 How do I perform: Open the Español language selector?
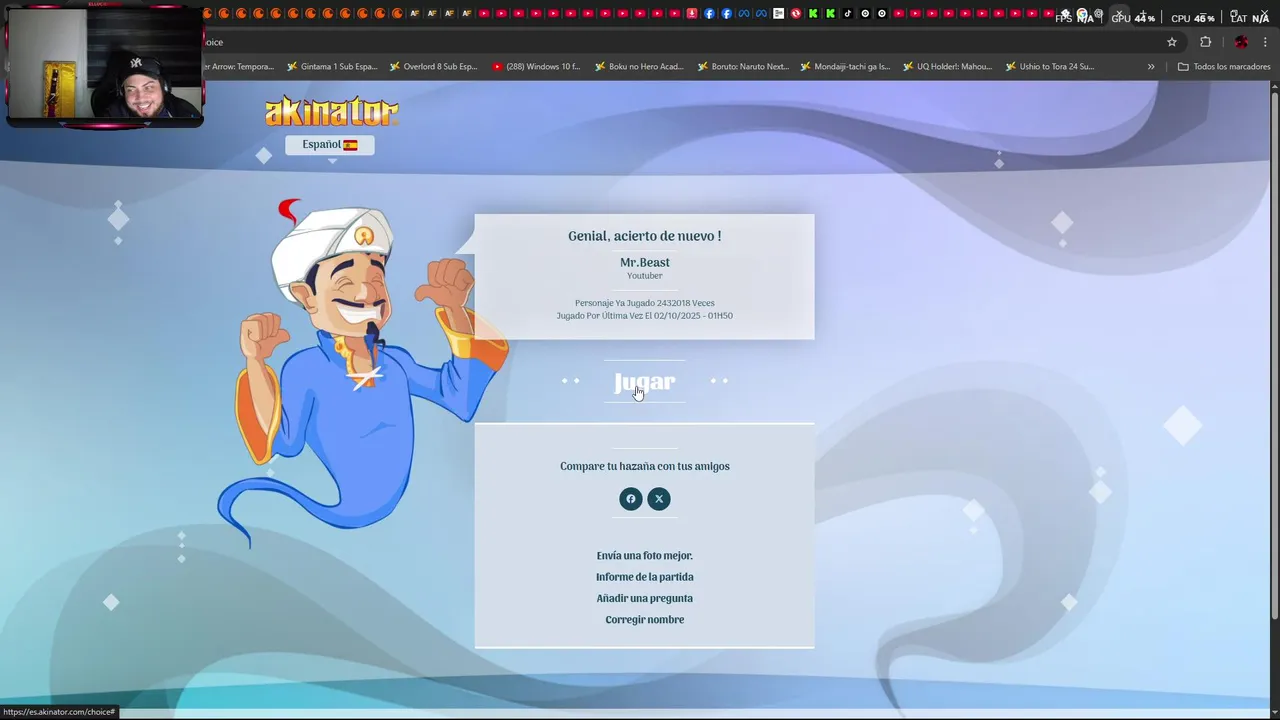pyautogui.click(x=330, y=145)
